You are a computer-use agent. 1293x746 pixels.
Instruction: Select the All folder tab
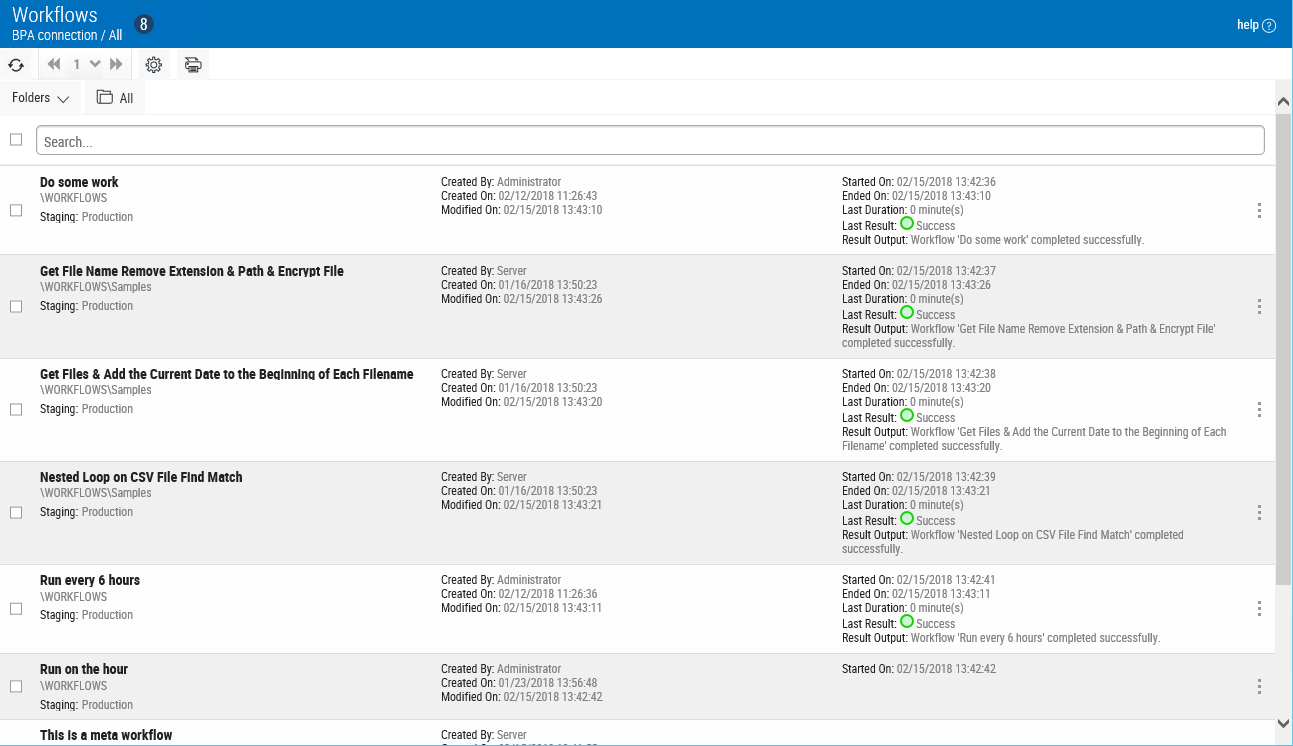click(x=115, y=98)
